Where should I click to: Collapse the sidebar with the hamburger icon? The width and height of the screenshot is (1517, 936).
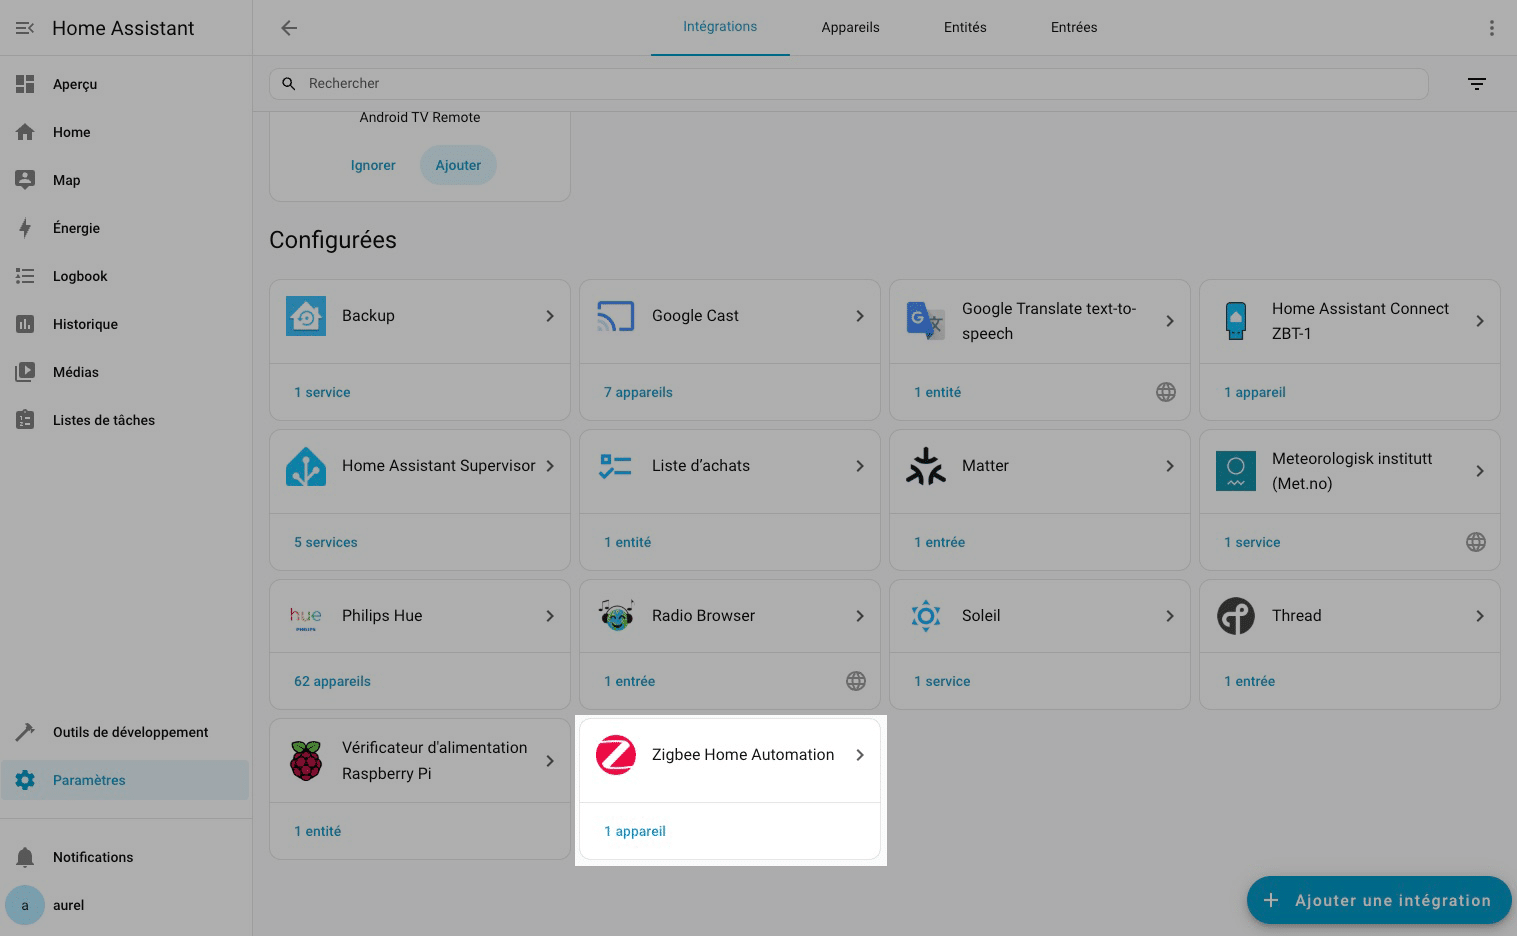(25, 28)
